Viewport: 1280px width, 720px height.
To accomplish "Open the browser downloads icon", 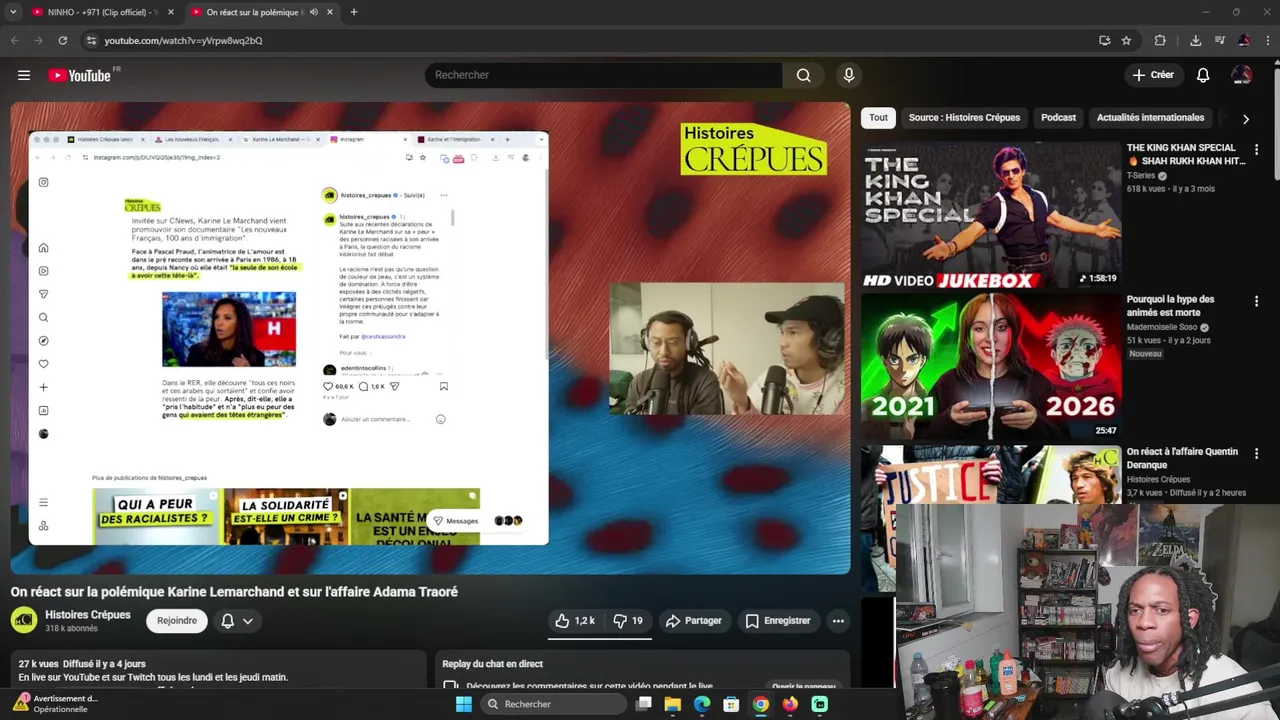I will 1195,40.
